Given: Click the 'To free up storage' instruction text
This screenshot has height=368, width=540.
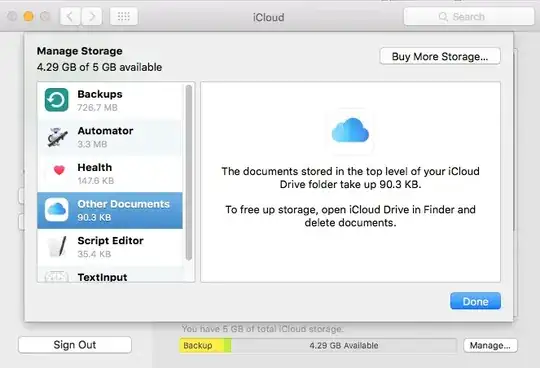Looking at the screenshot, I should pyautogui.click(x=350, y=216).
